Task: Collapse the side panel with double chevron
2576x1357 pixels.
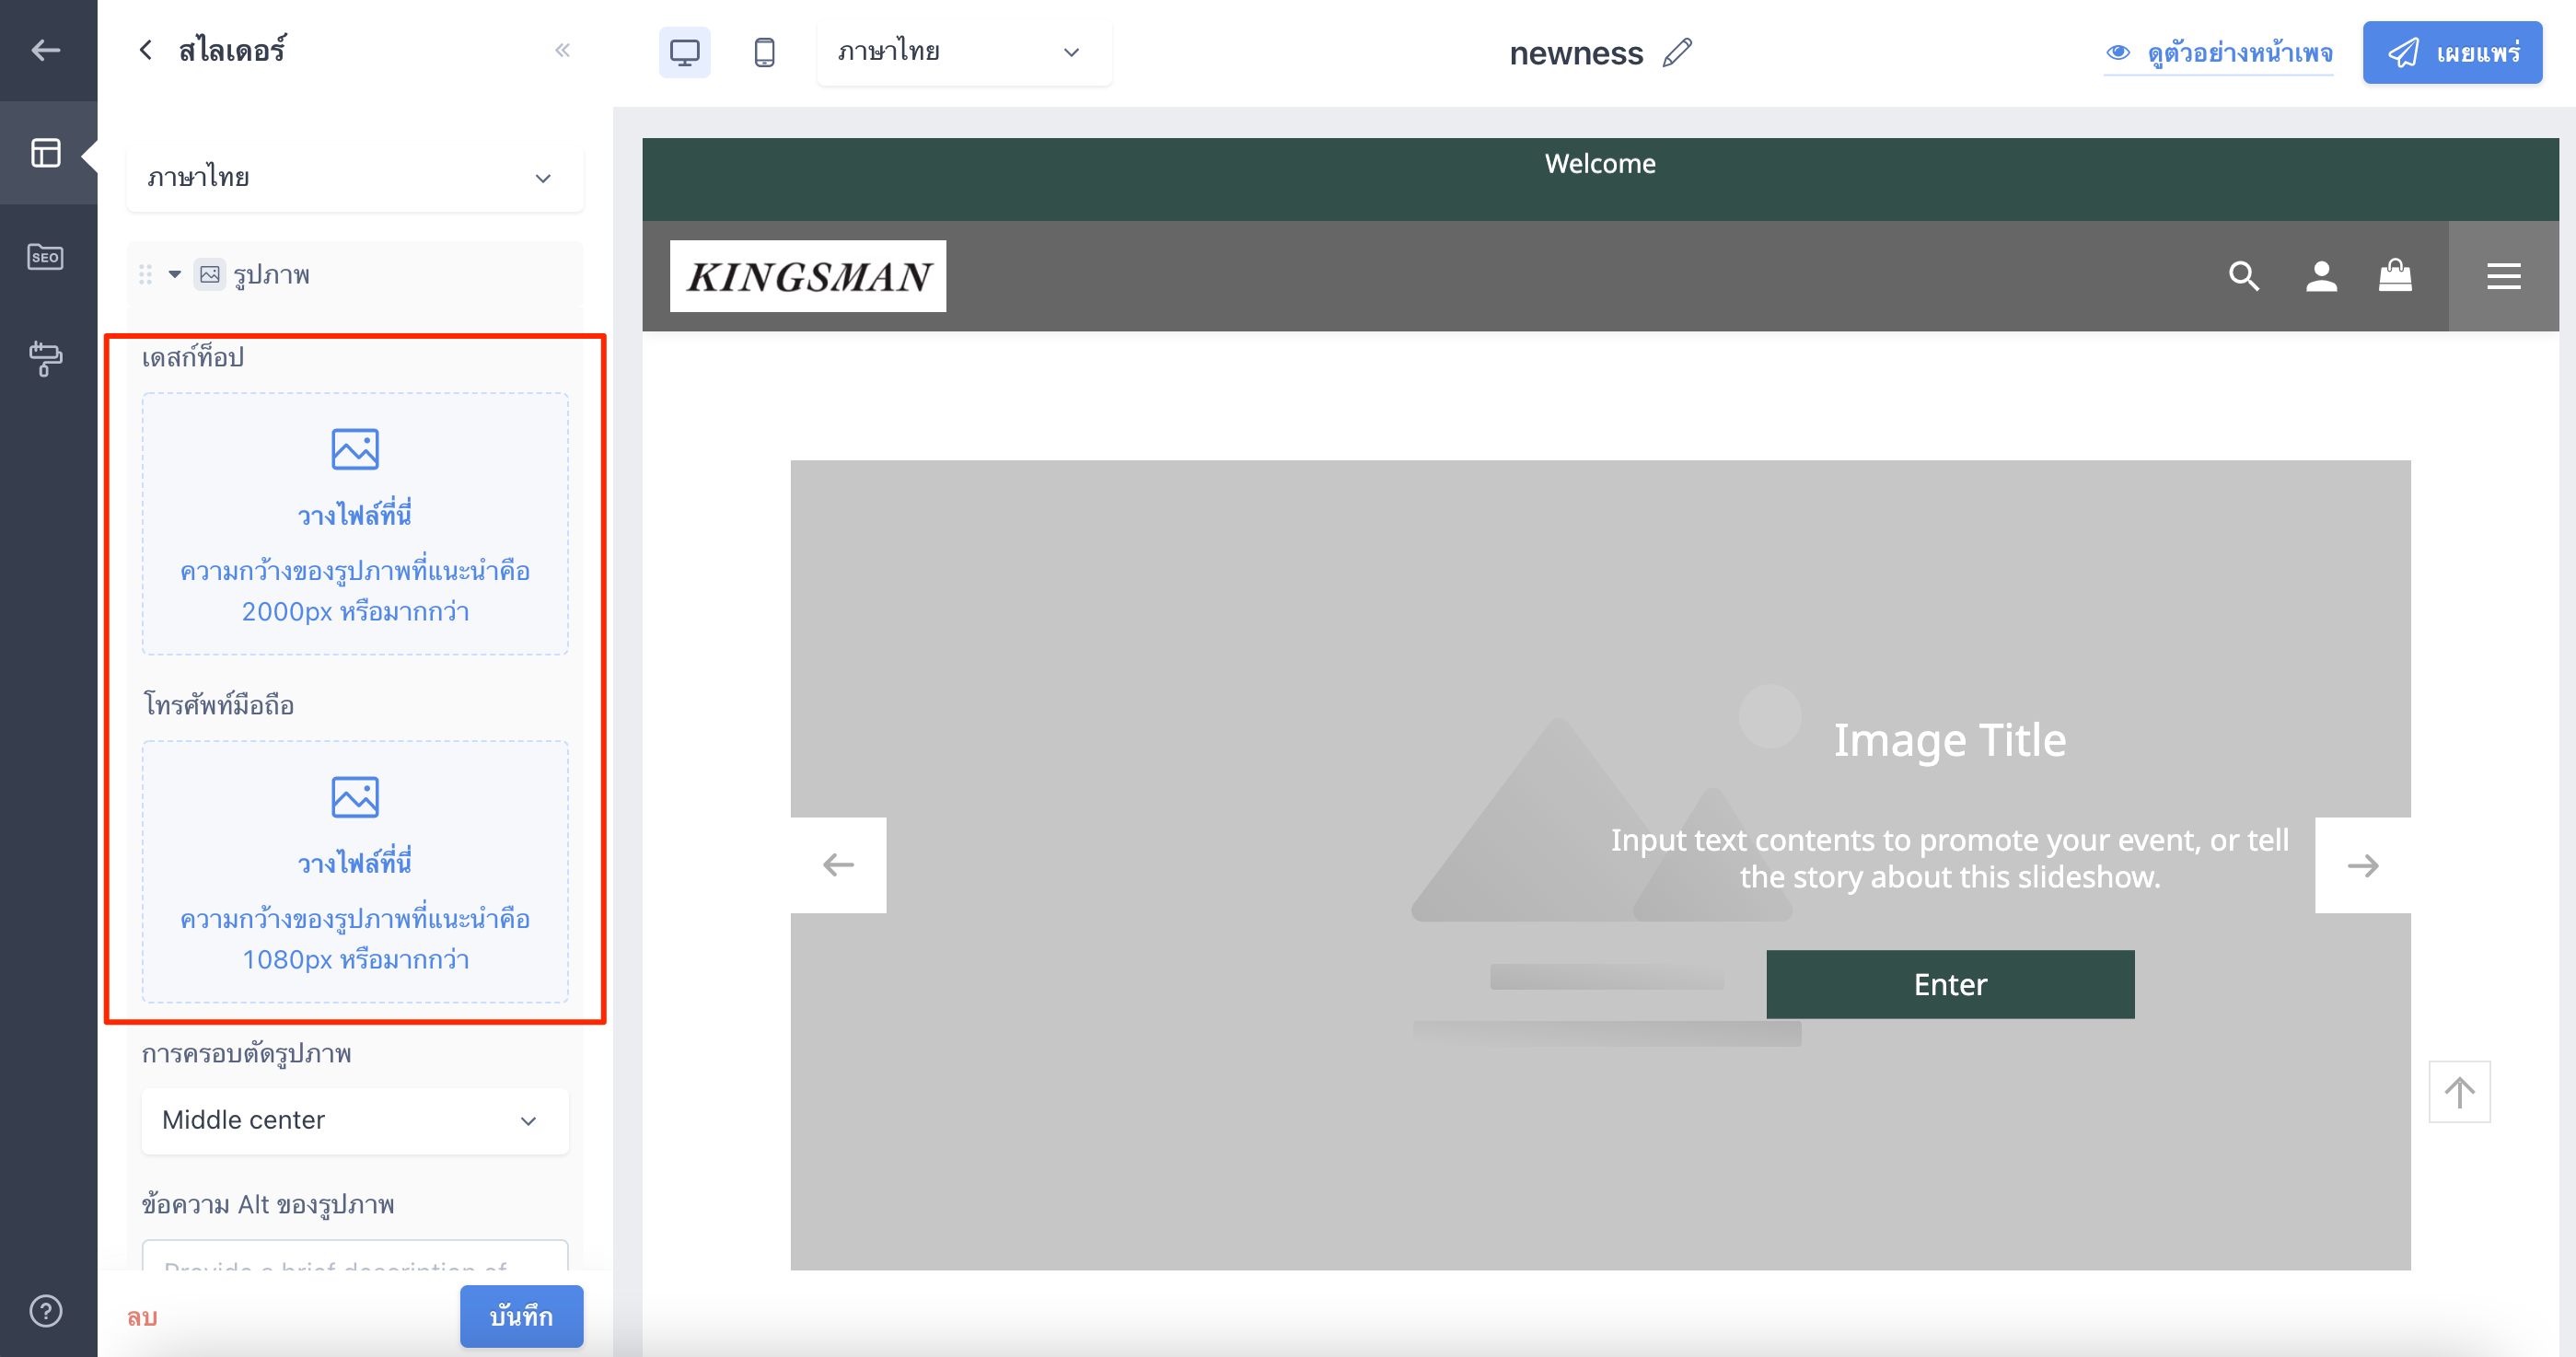Action: tap(563, 50)
